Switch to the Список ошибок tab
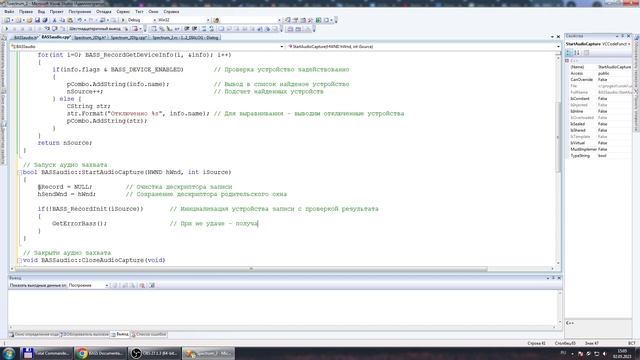 [x=149, y=334]
